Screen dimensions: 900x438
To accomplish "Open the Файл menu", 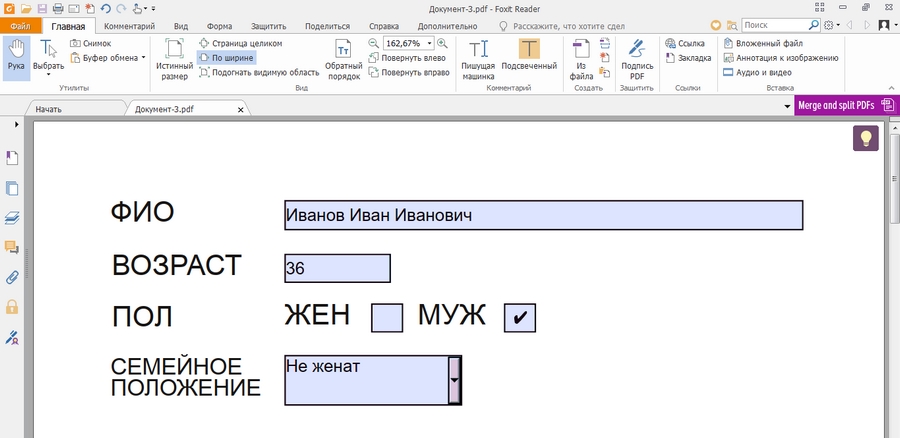I will pos(21,26).
